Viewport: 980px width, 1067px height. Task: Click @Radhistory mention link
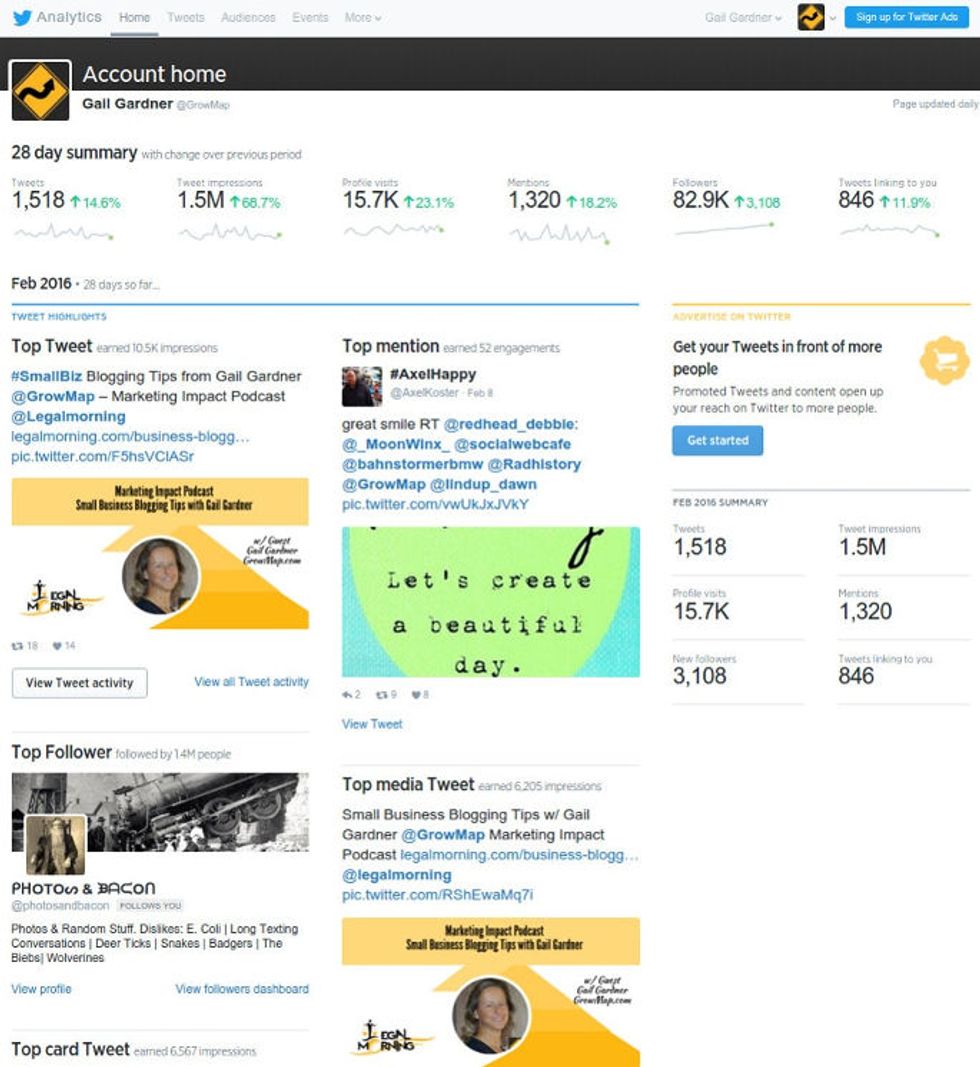(x=535, y=464)
